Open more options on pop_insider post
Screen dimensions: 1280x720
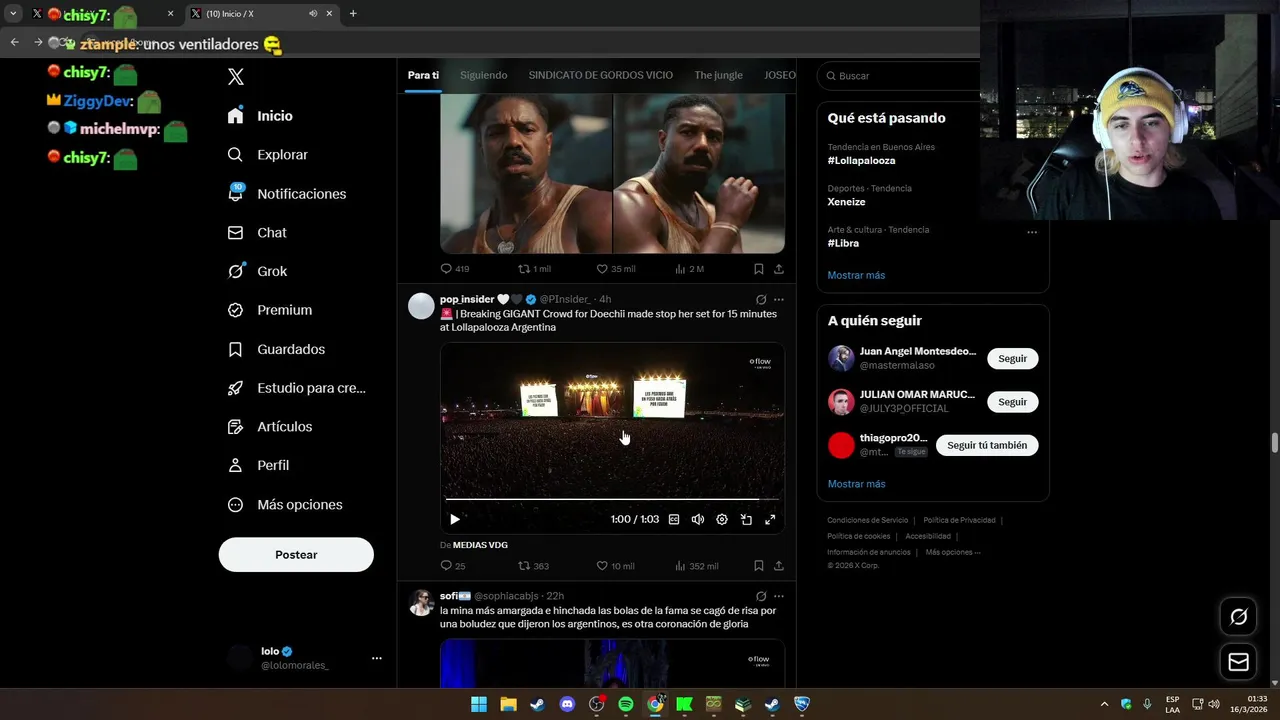pos(779,299)
